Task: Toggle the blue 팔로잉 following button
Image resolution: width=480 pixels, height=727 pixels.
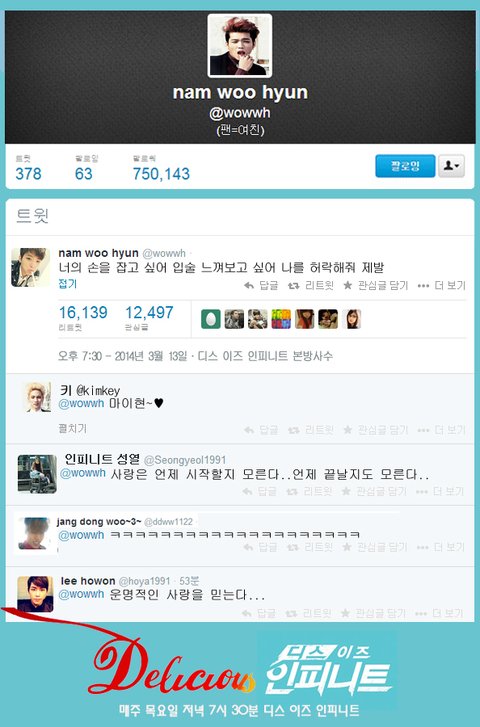Action: click(x=405, y=166)
